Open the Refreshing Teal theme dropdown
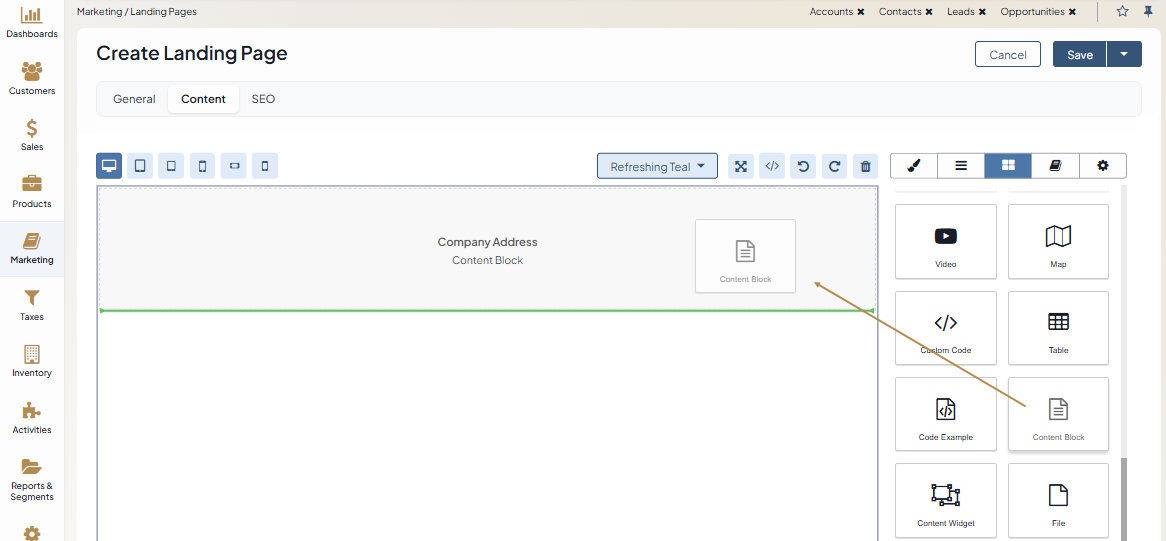 657,167
